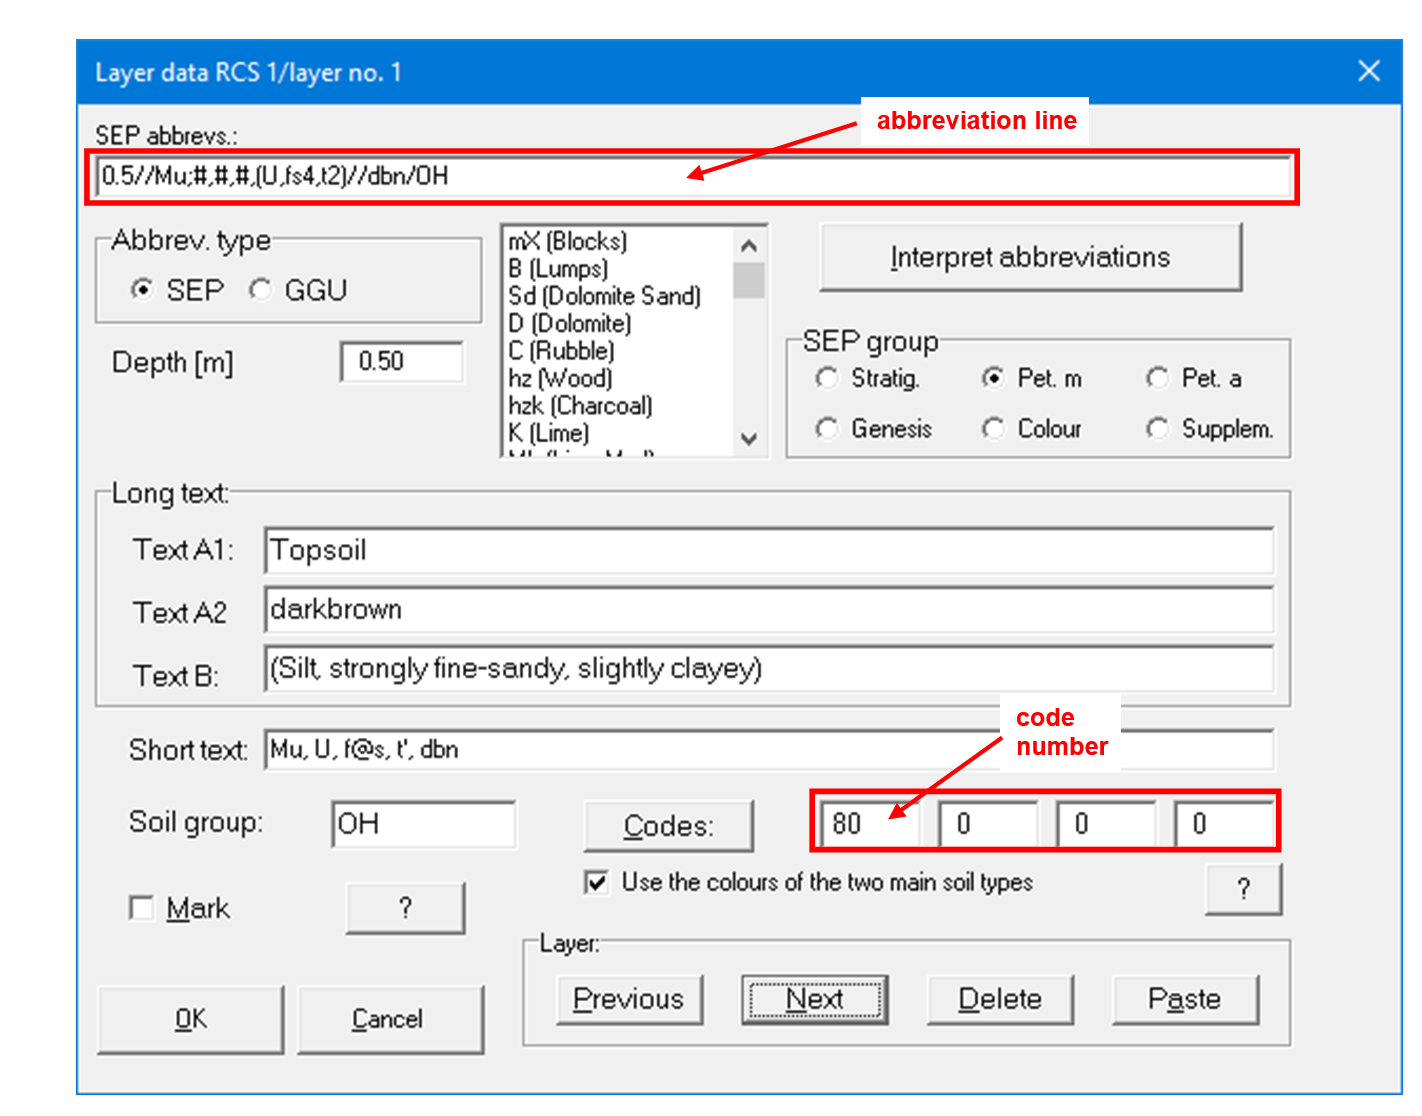Edit the Depth value of 0.50

click(x=400, y=362)
